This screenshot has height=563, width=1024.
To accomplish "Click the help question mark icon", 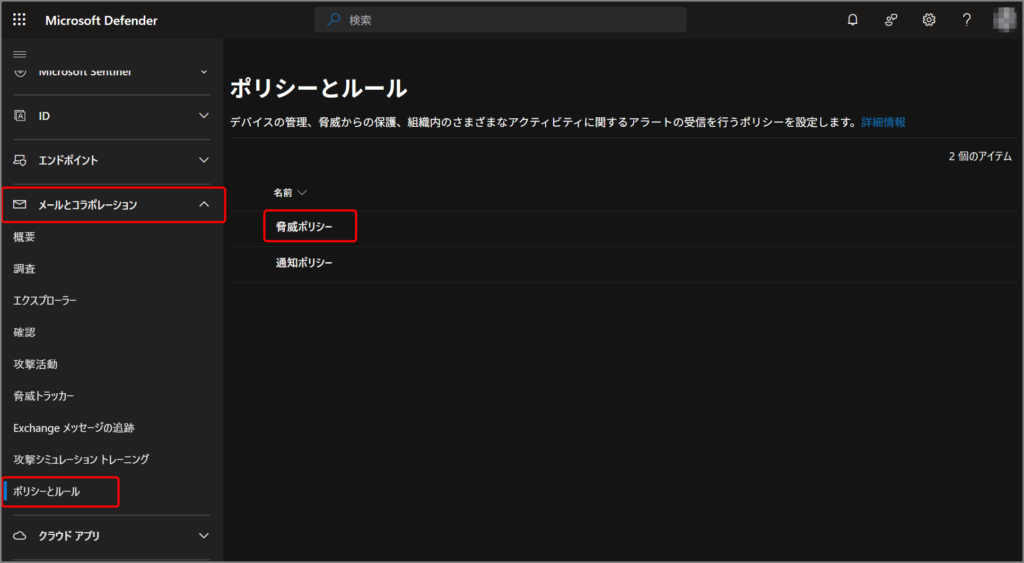I will (966, 20).
